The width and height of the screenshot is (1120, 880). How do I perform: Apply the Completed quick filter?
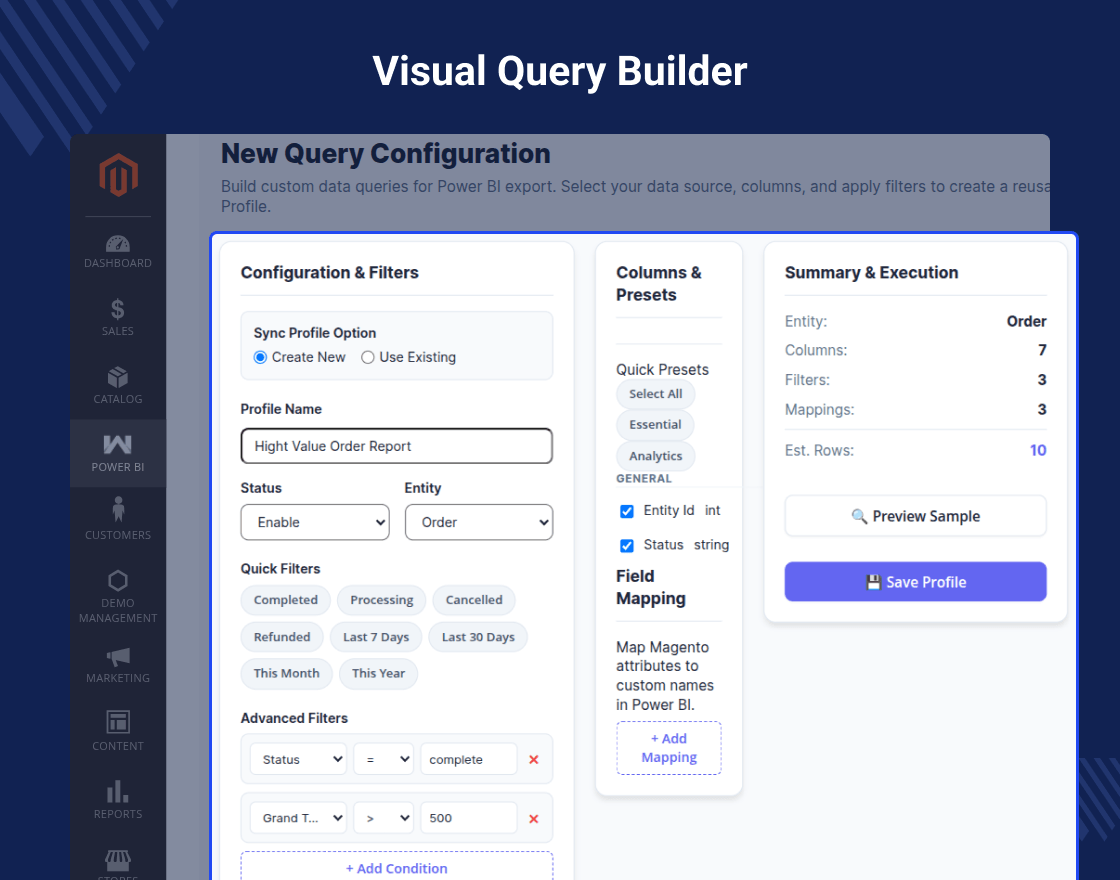pos(286,600)
